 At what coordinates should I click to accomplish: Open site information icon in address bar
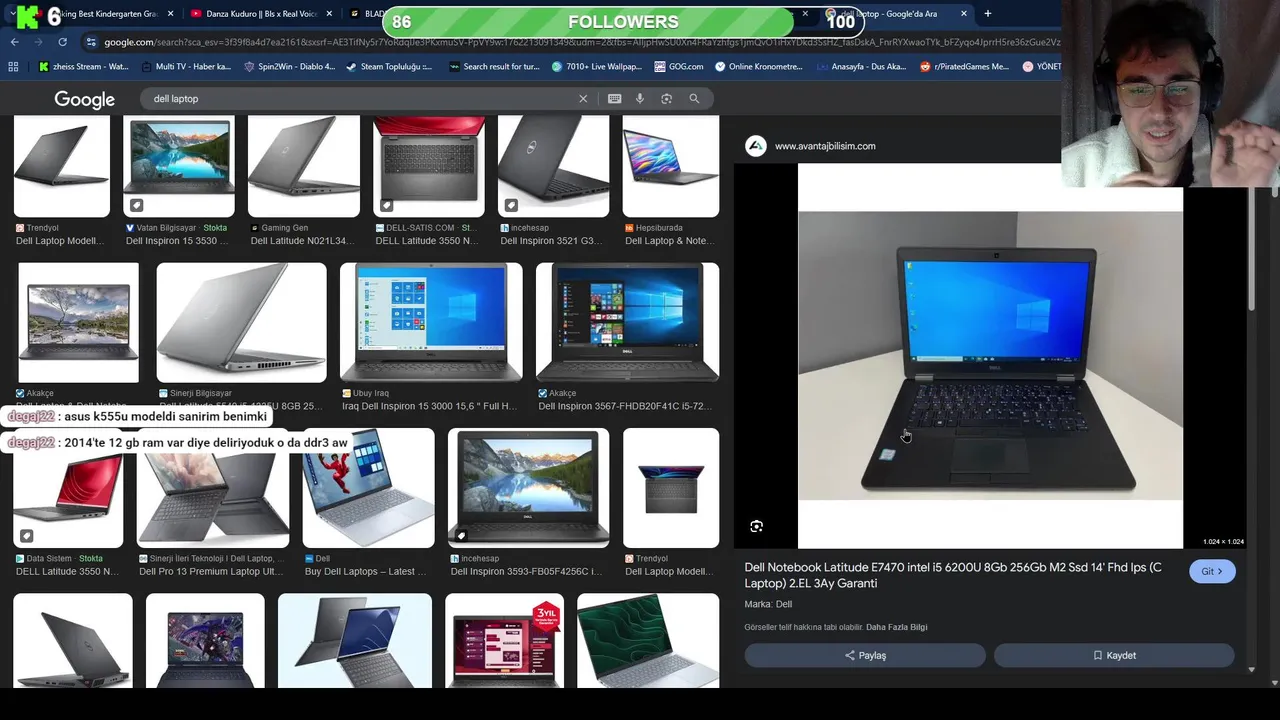[91, 42]
